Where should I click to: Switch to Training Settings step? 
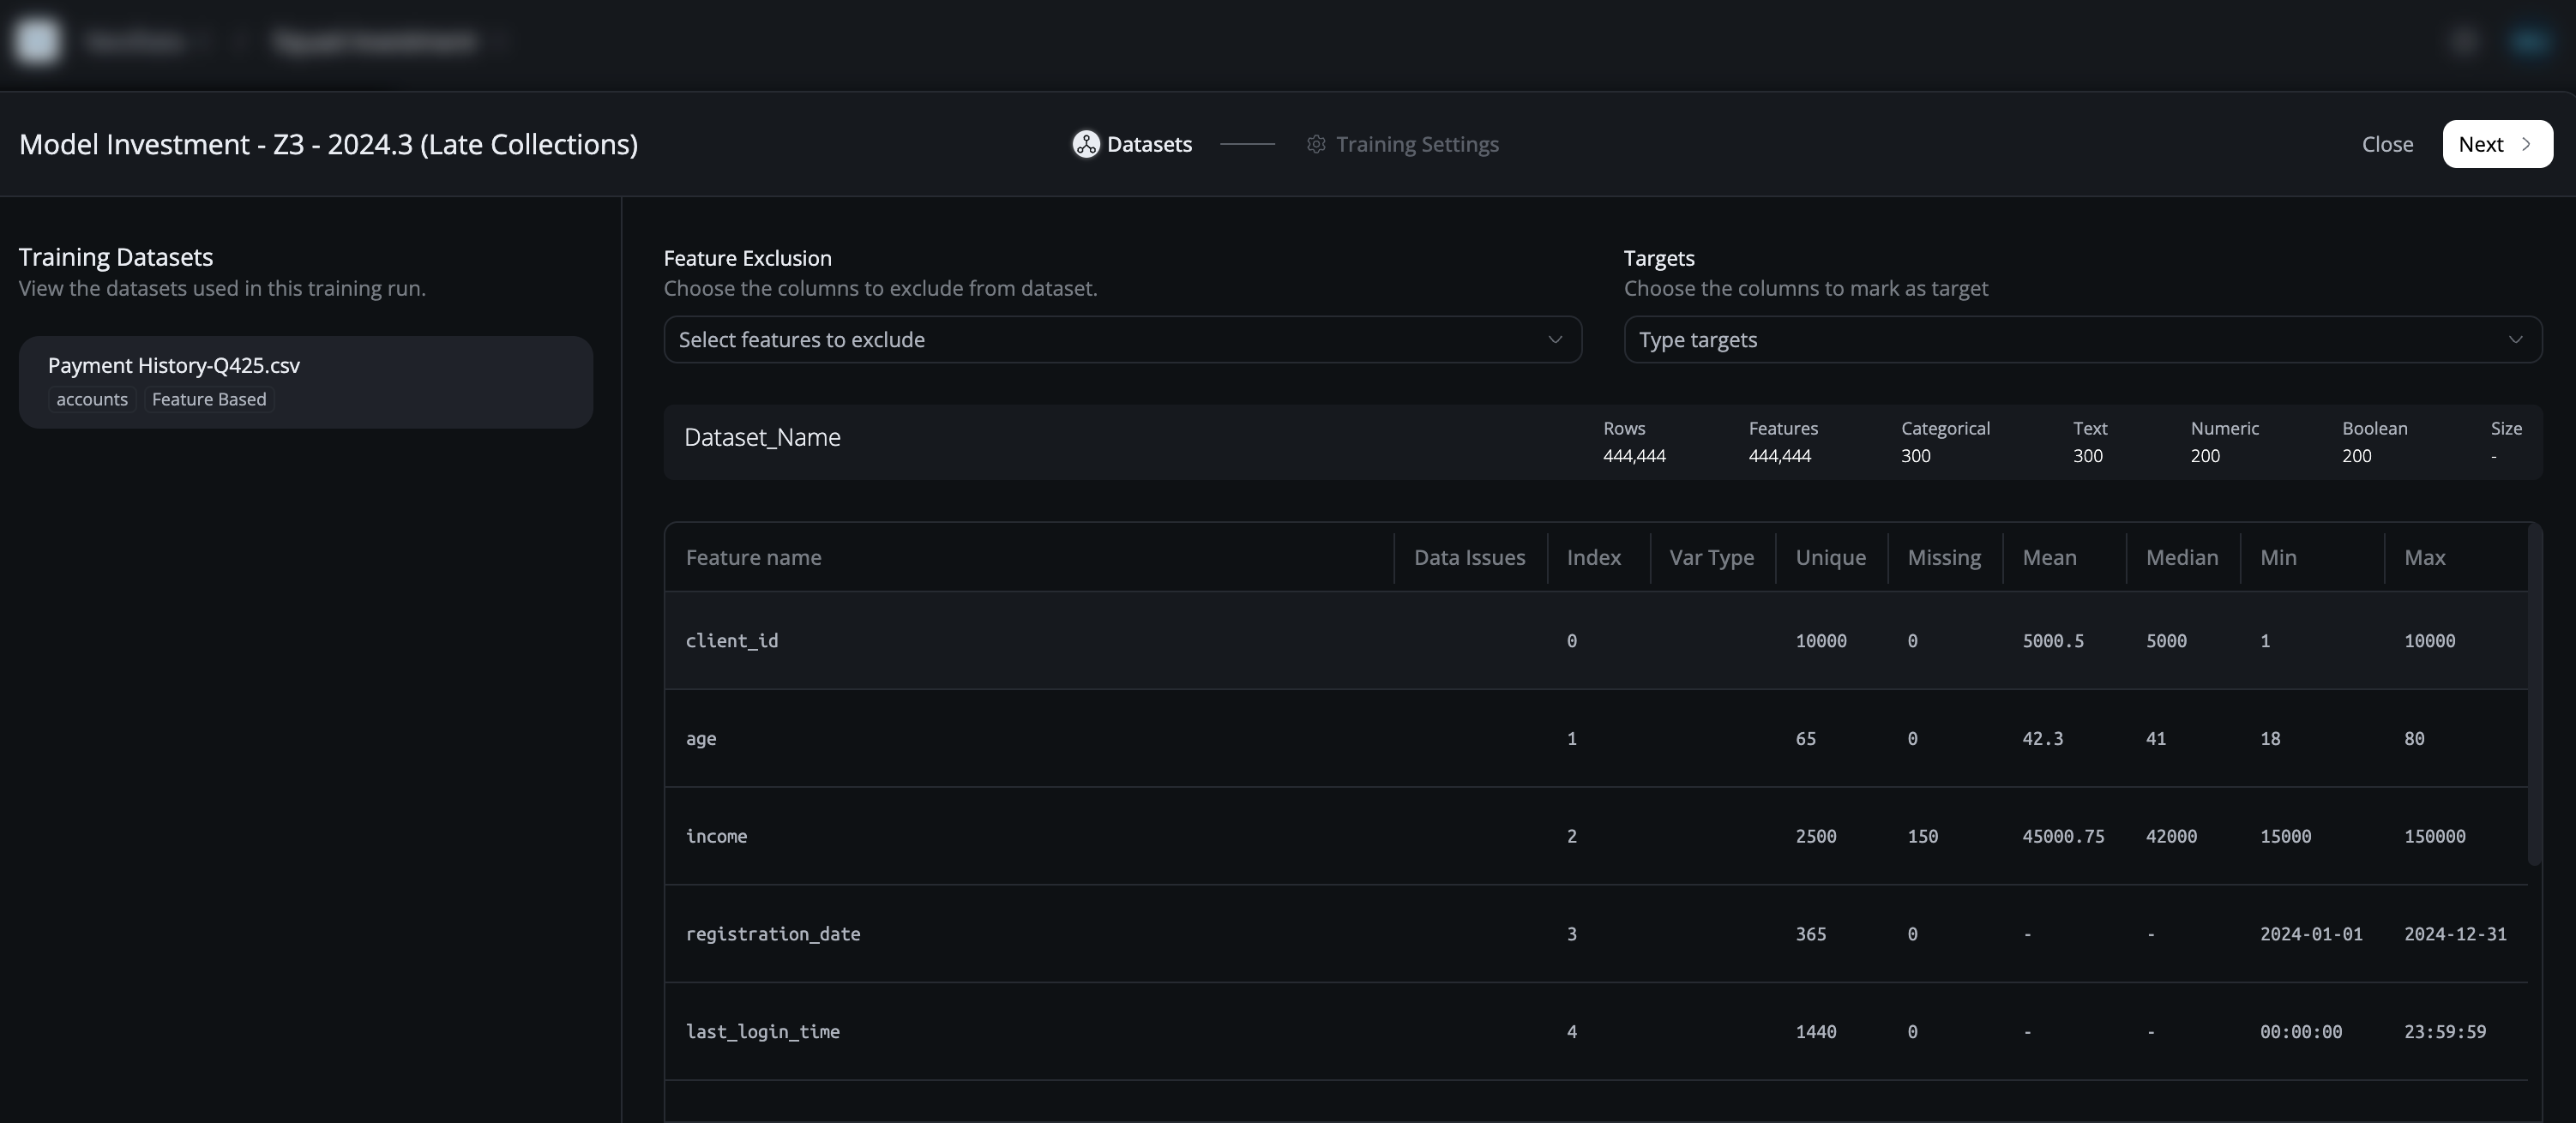point(1416,144)
